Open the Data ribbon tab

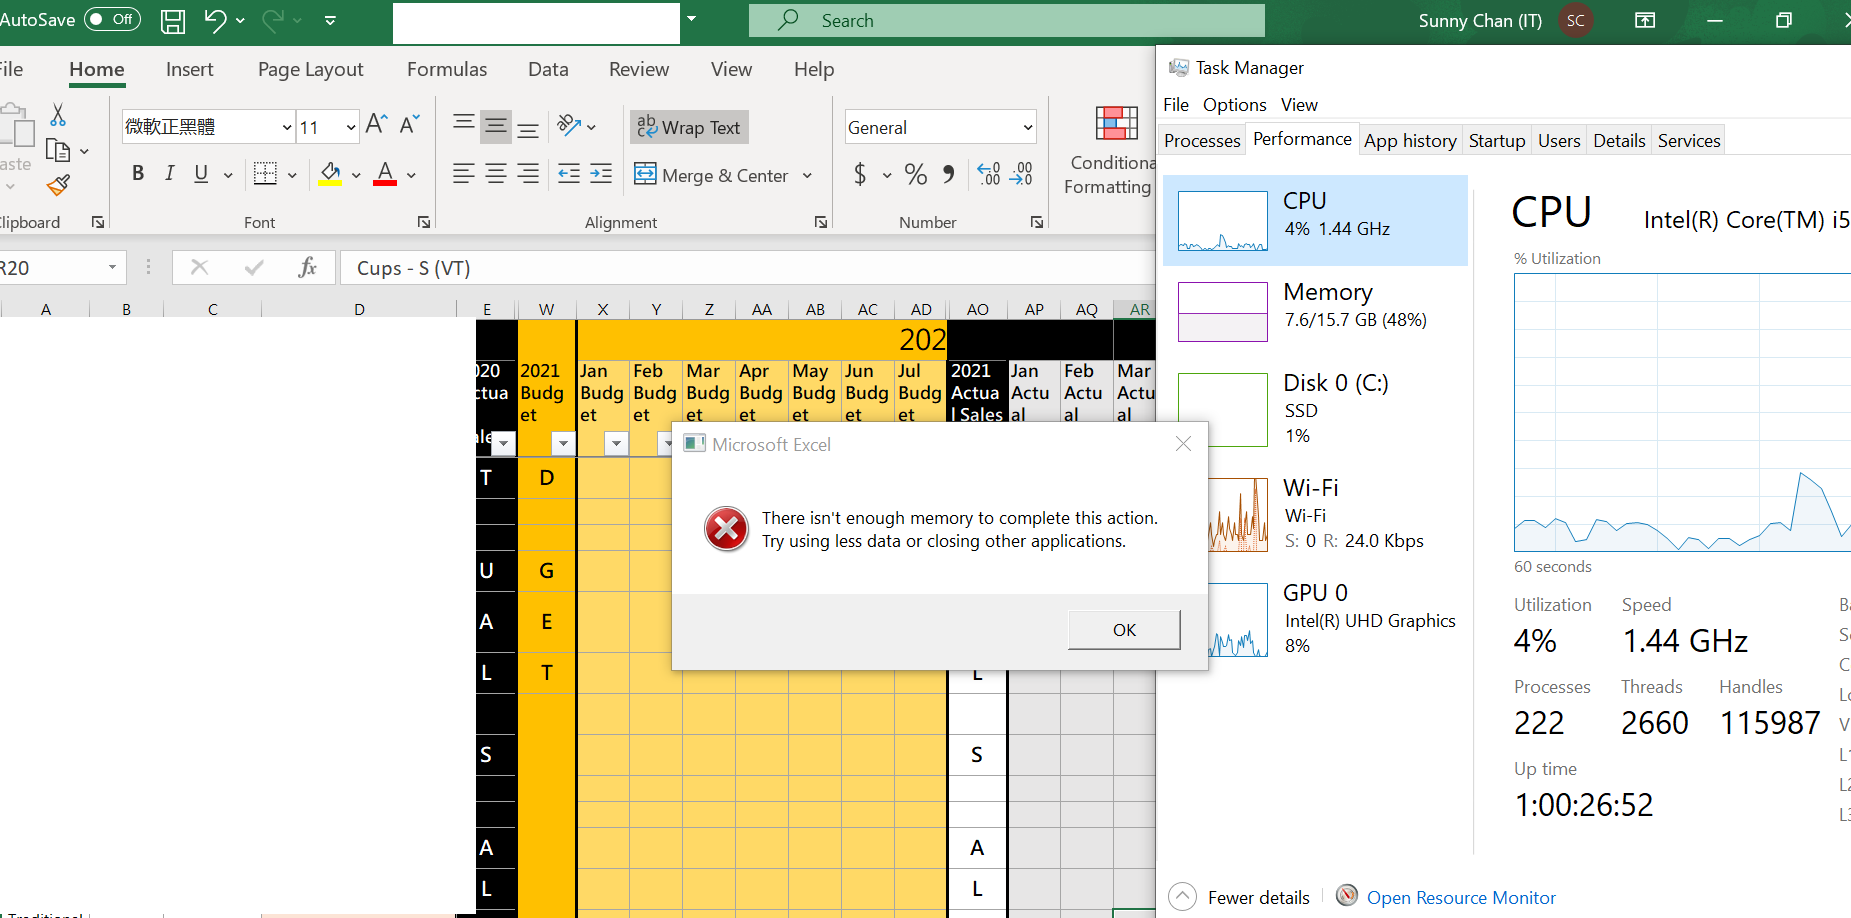pos(548,69)
